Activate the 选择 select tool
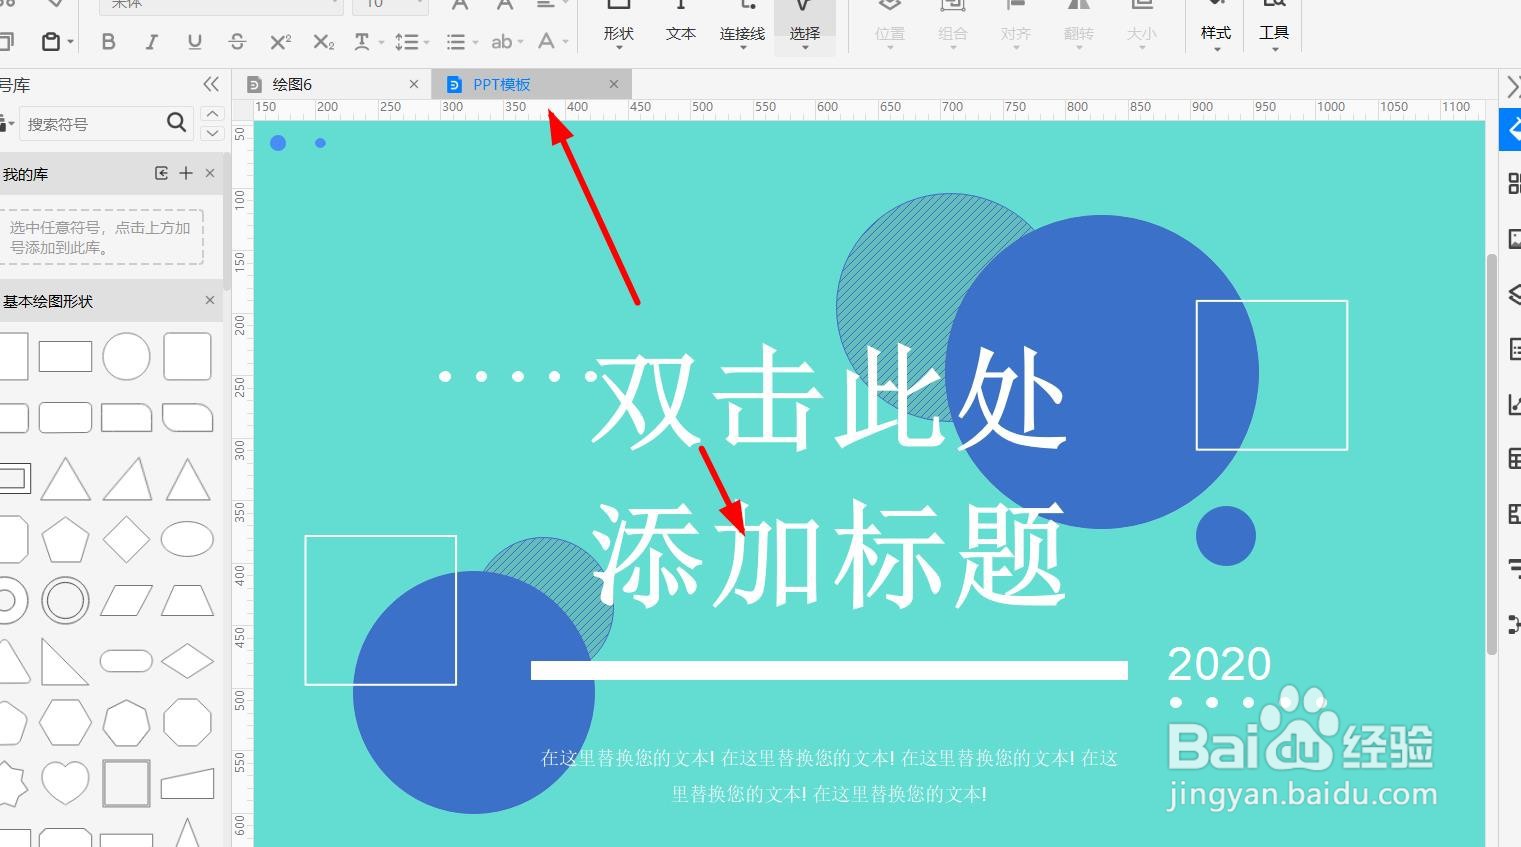This screenshot has width=1521, height=847. pos(805,27)
